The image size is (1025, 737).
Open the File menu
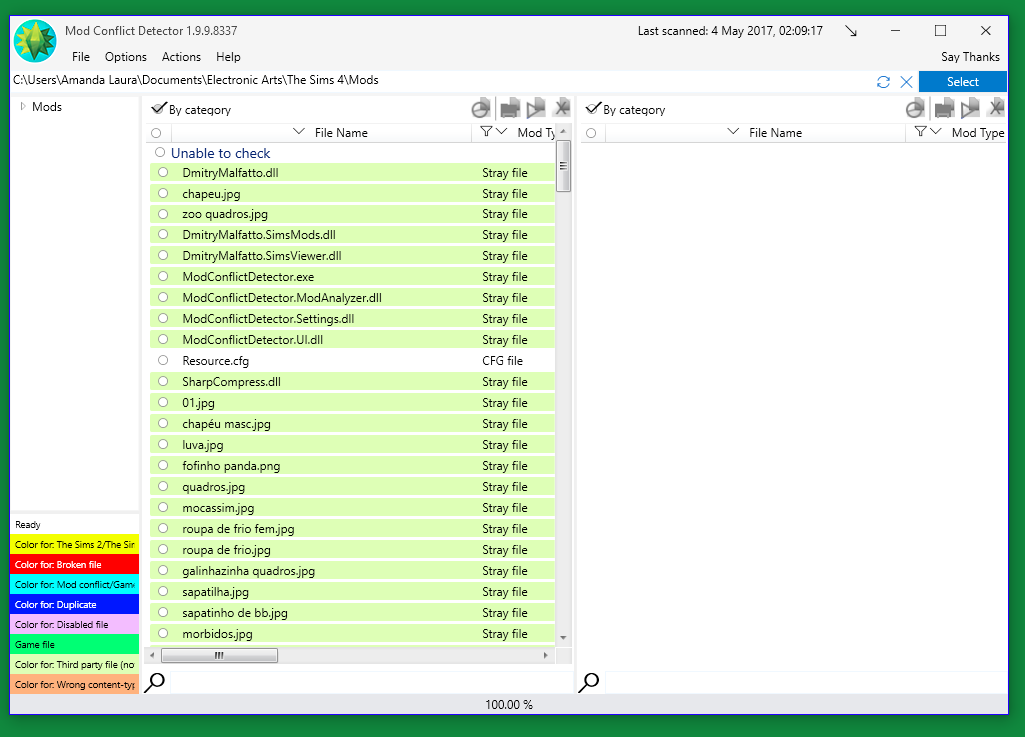(x=81, y=57)
